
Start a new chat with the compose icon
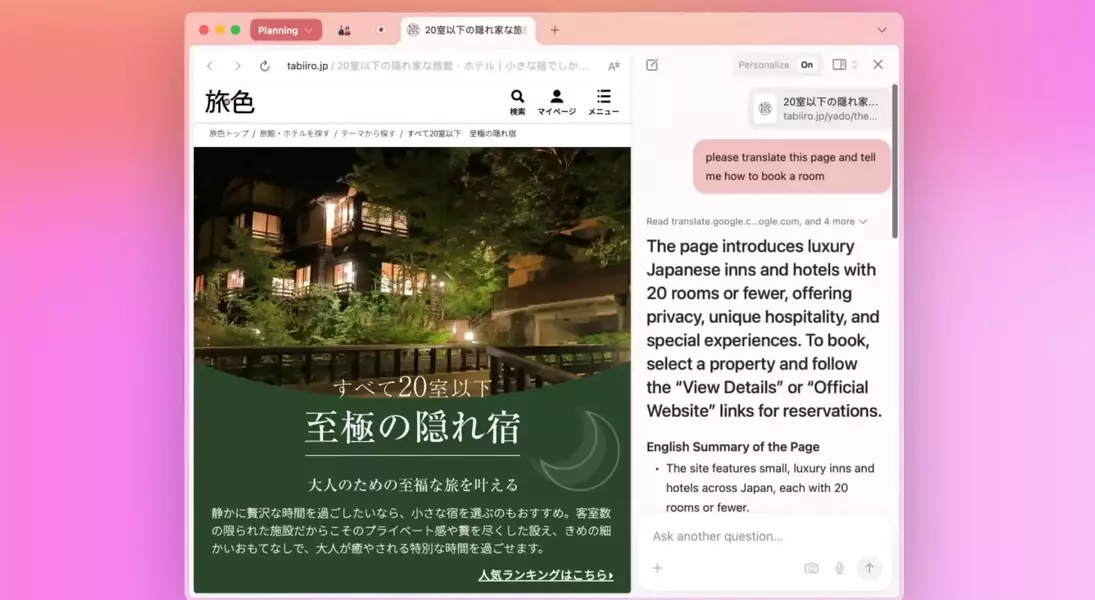click(652, 64)
